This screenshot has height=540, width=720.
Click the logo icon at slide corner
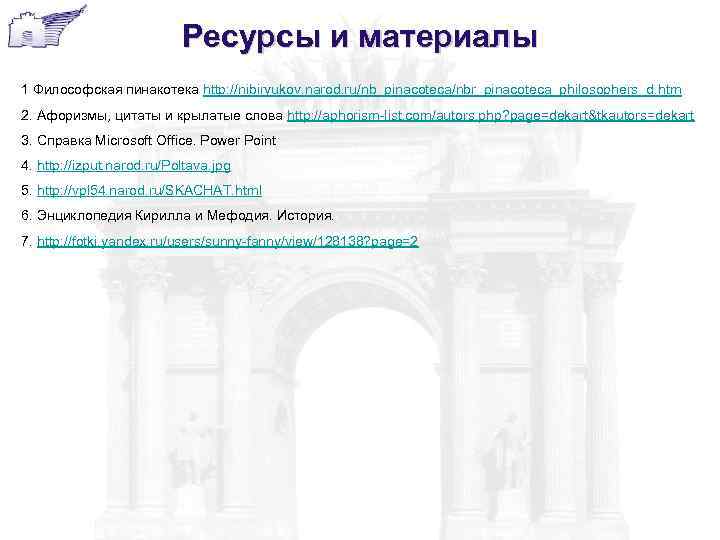[47, 26]
